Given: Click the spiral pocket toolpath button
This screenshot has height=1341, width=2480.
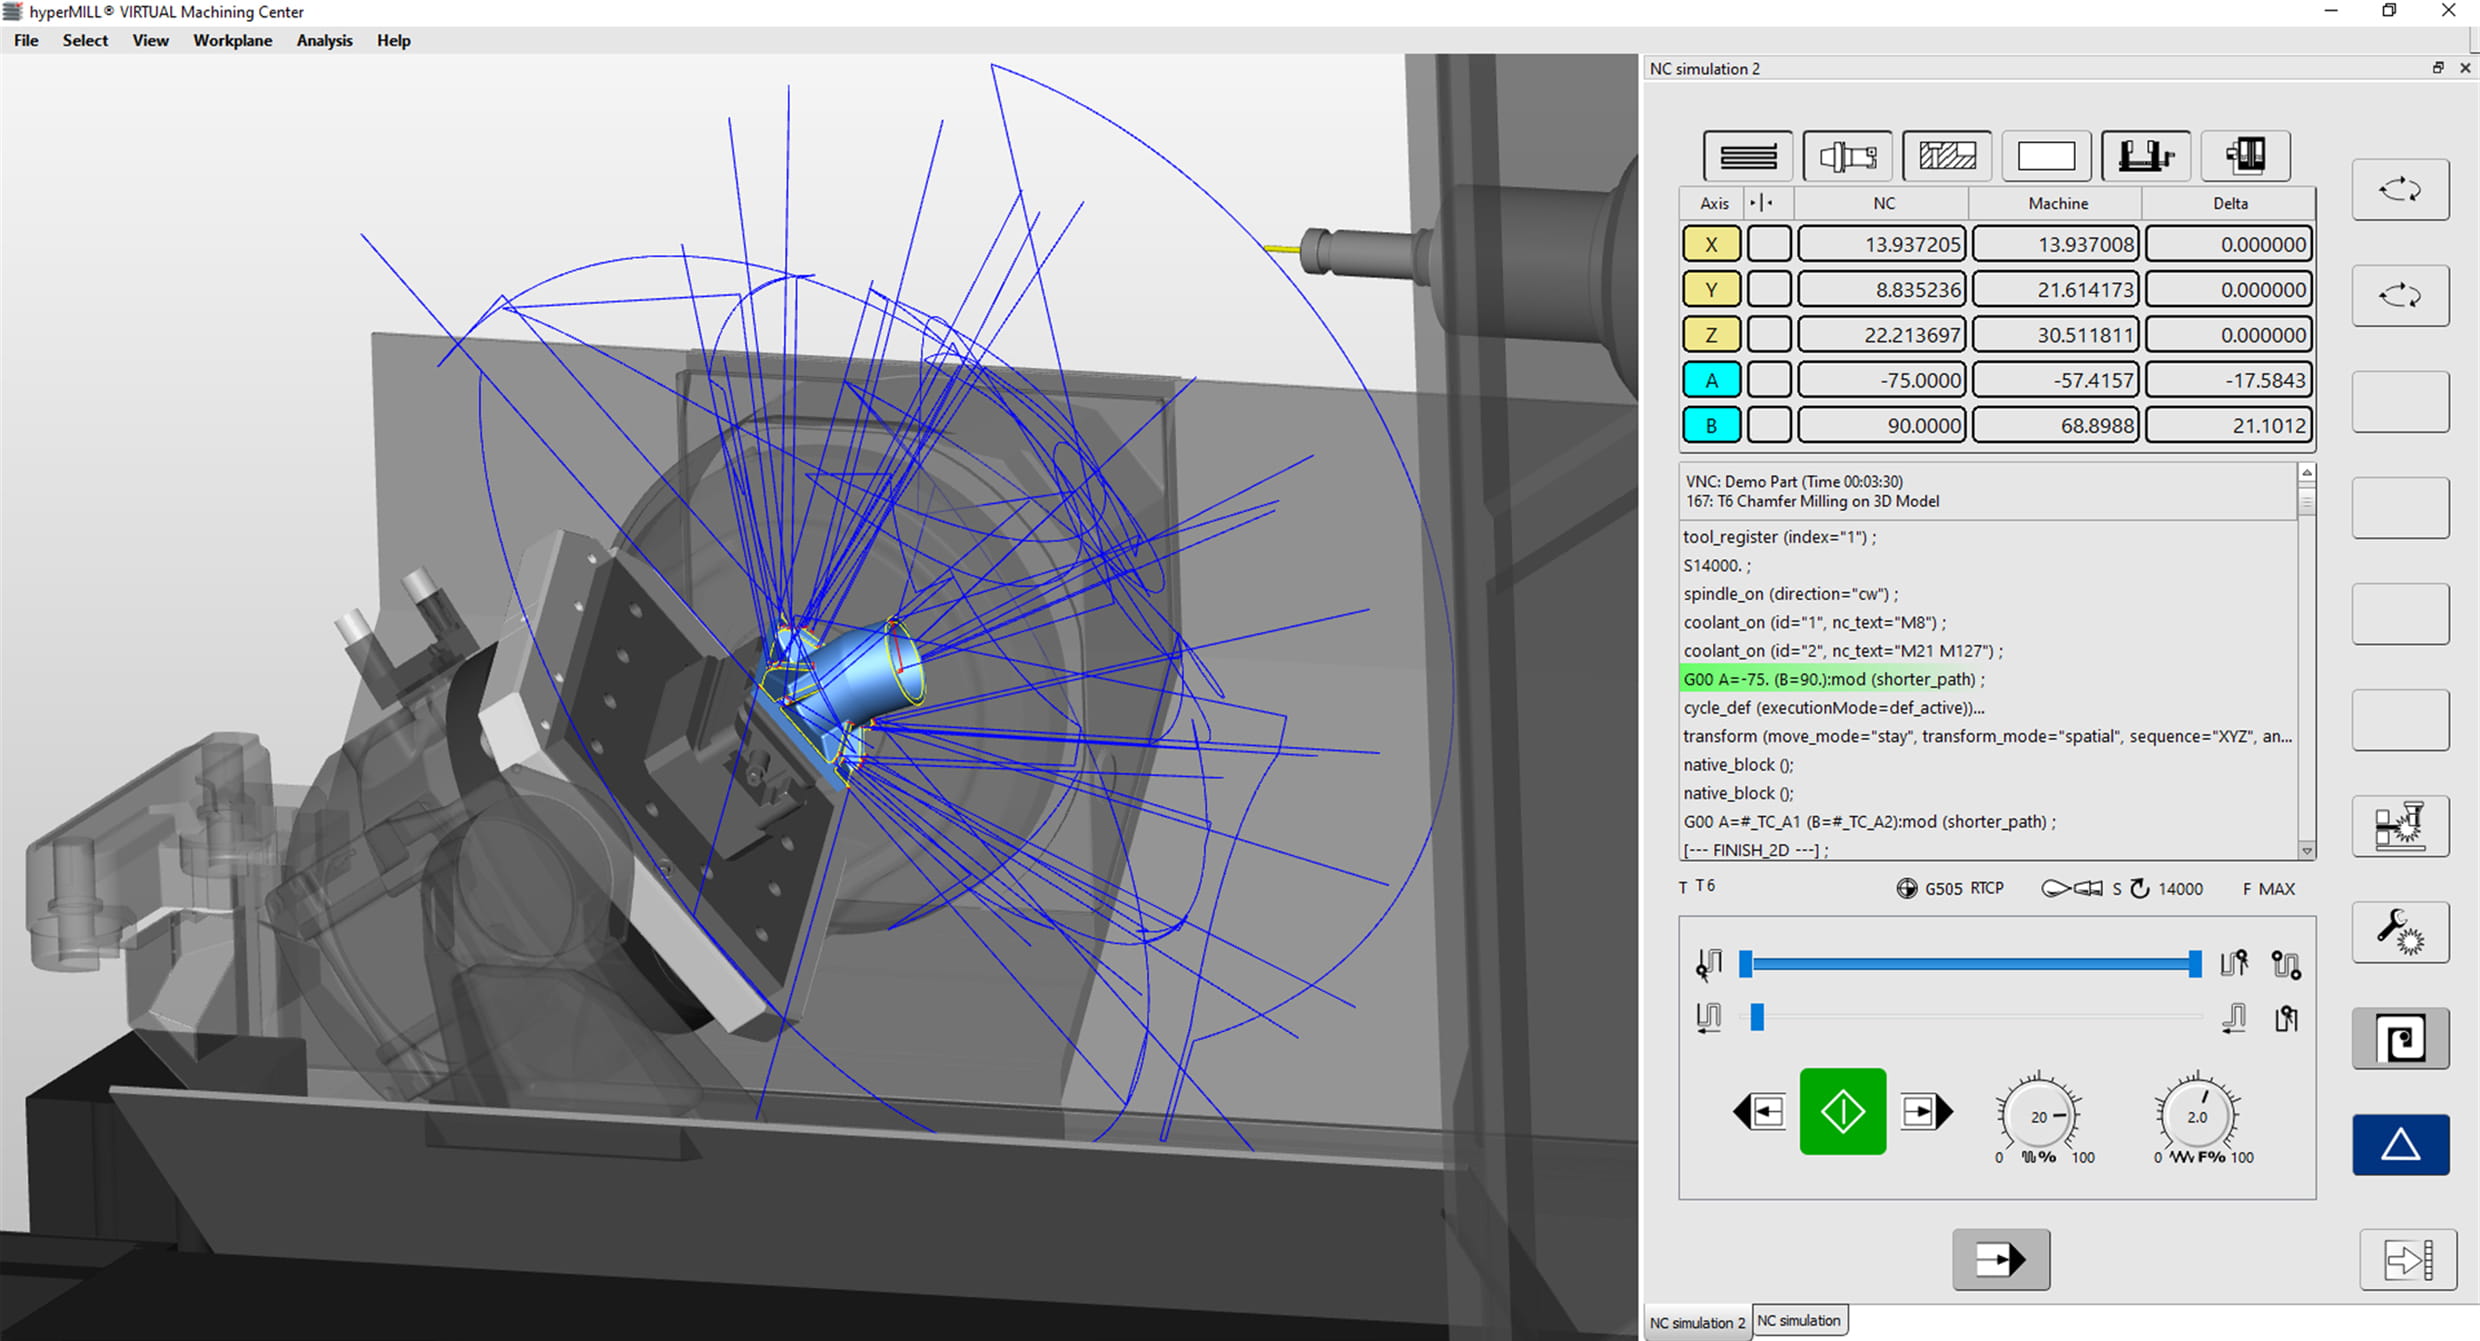Looking at the screenshot, I should click(2400, 1039).
